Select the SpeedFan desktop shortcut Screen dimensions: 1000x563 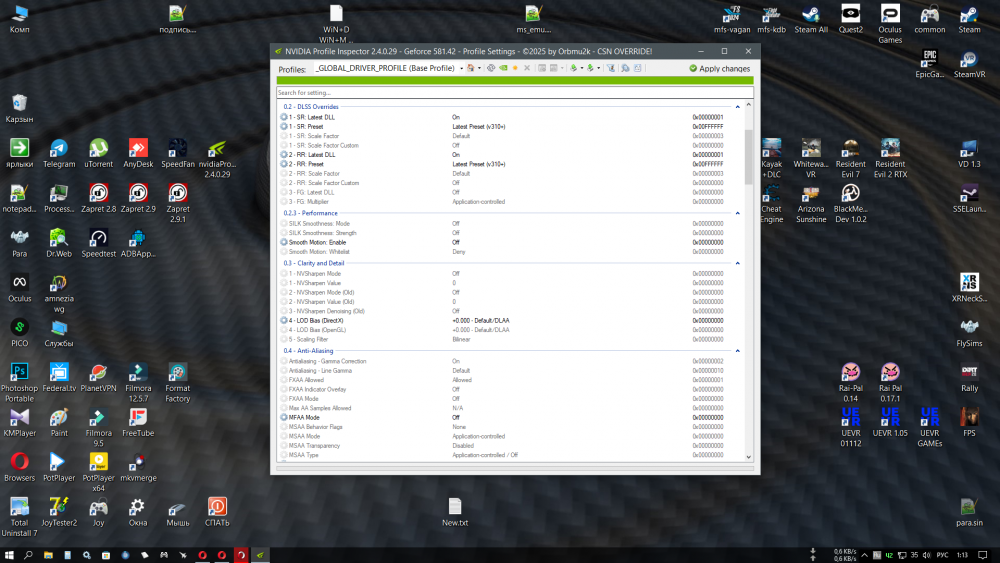click(177, 154)
